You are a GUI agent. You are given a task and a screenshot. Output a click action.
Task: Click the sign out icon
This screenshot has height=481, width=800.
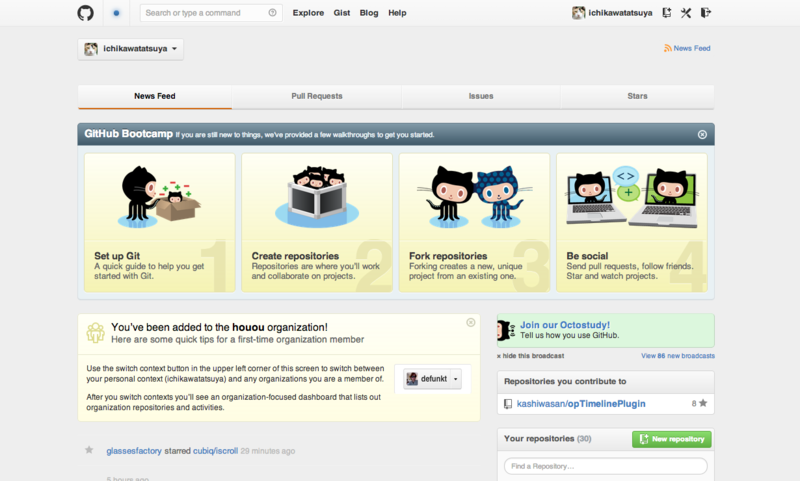click(x=706, y=13)
